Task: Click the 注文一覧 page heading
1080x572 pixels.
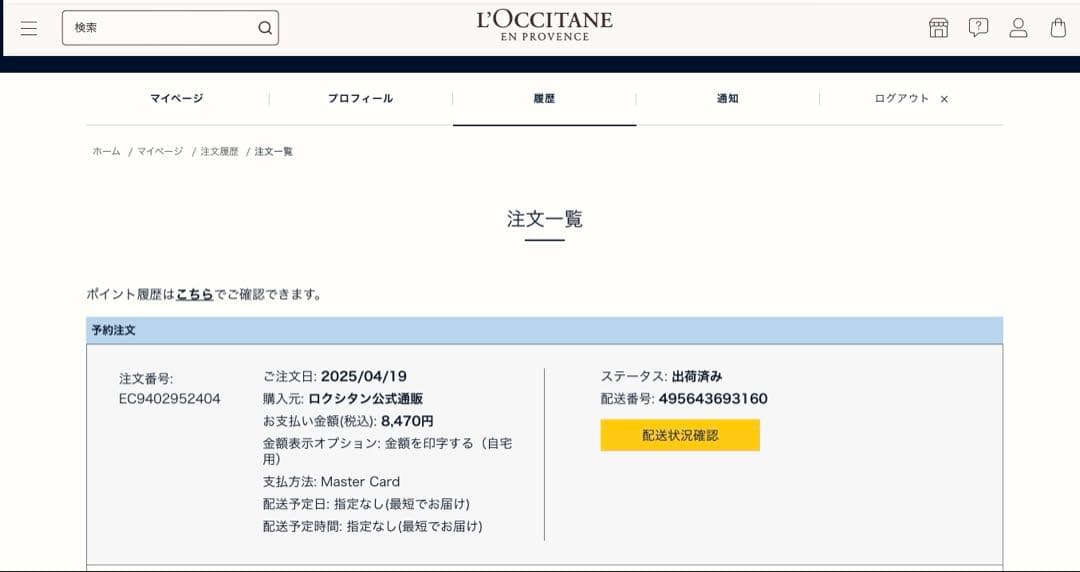Action: pyautogui.click(x=545, y=219)
